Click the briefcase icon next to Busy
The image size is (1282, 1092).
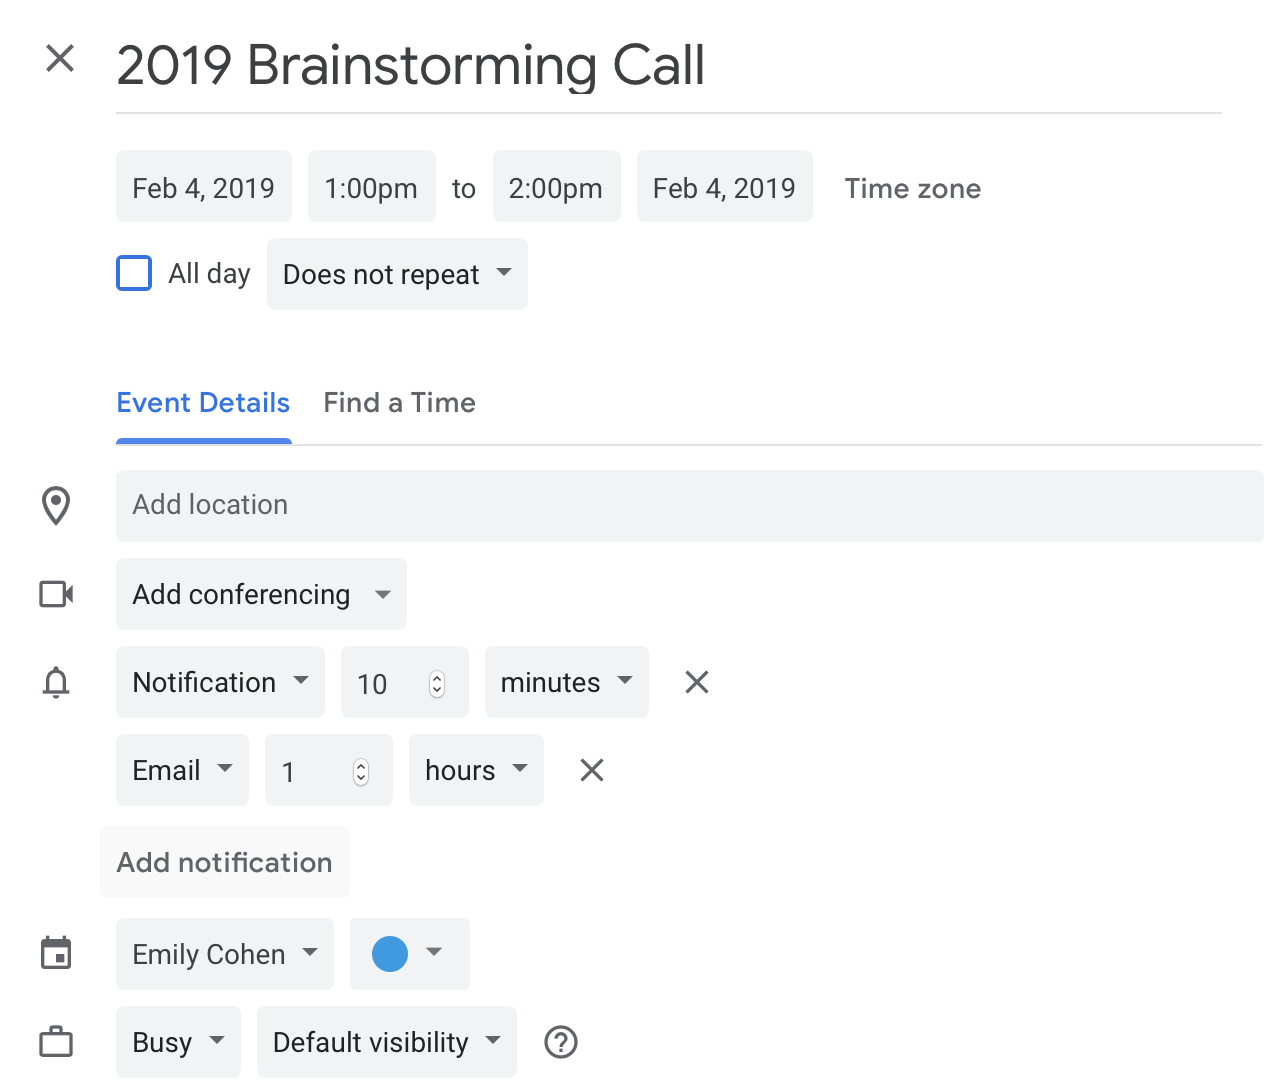pos(56,1042)
